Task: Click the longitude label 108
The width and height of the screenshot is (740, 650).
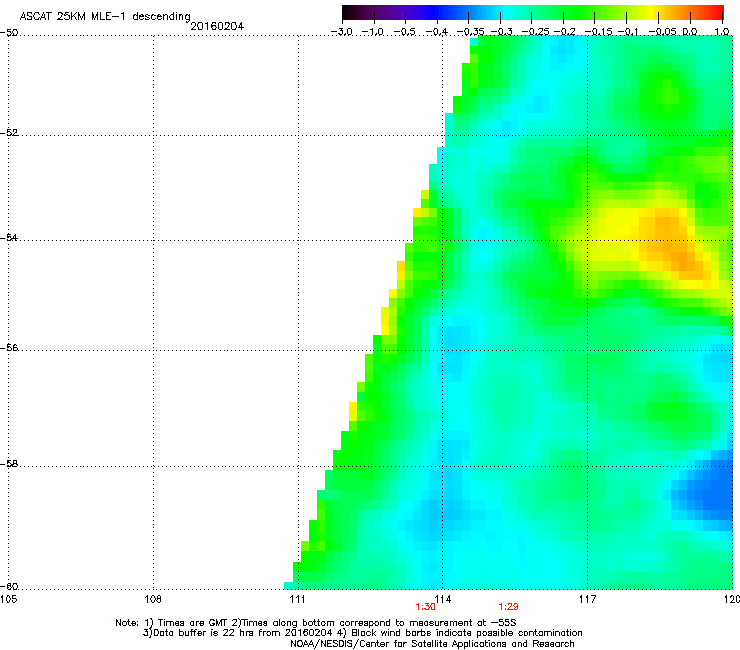Action: 153,599
